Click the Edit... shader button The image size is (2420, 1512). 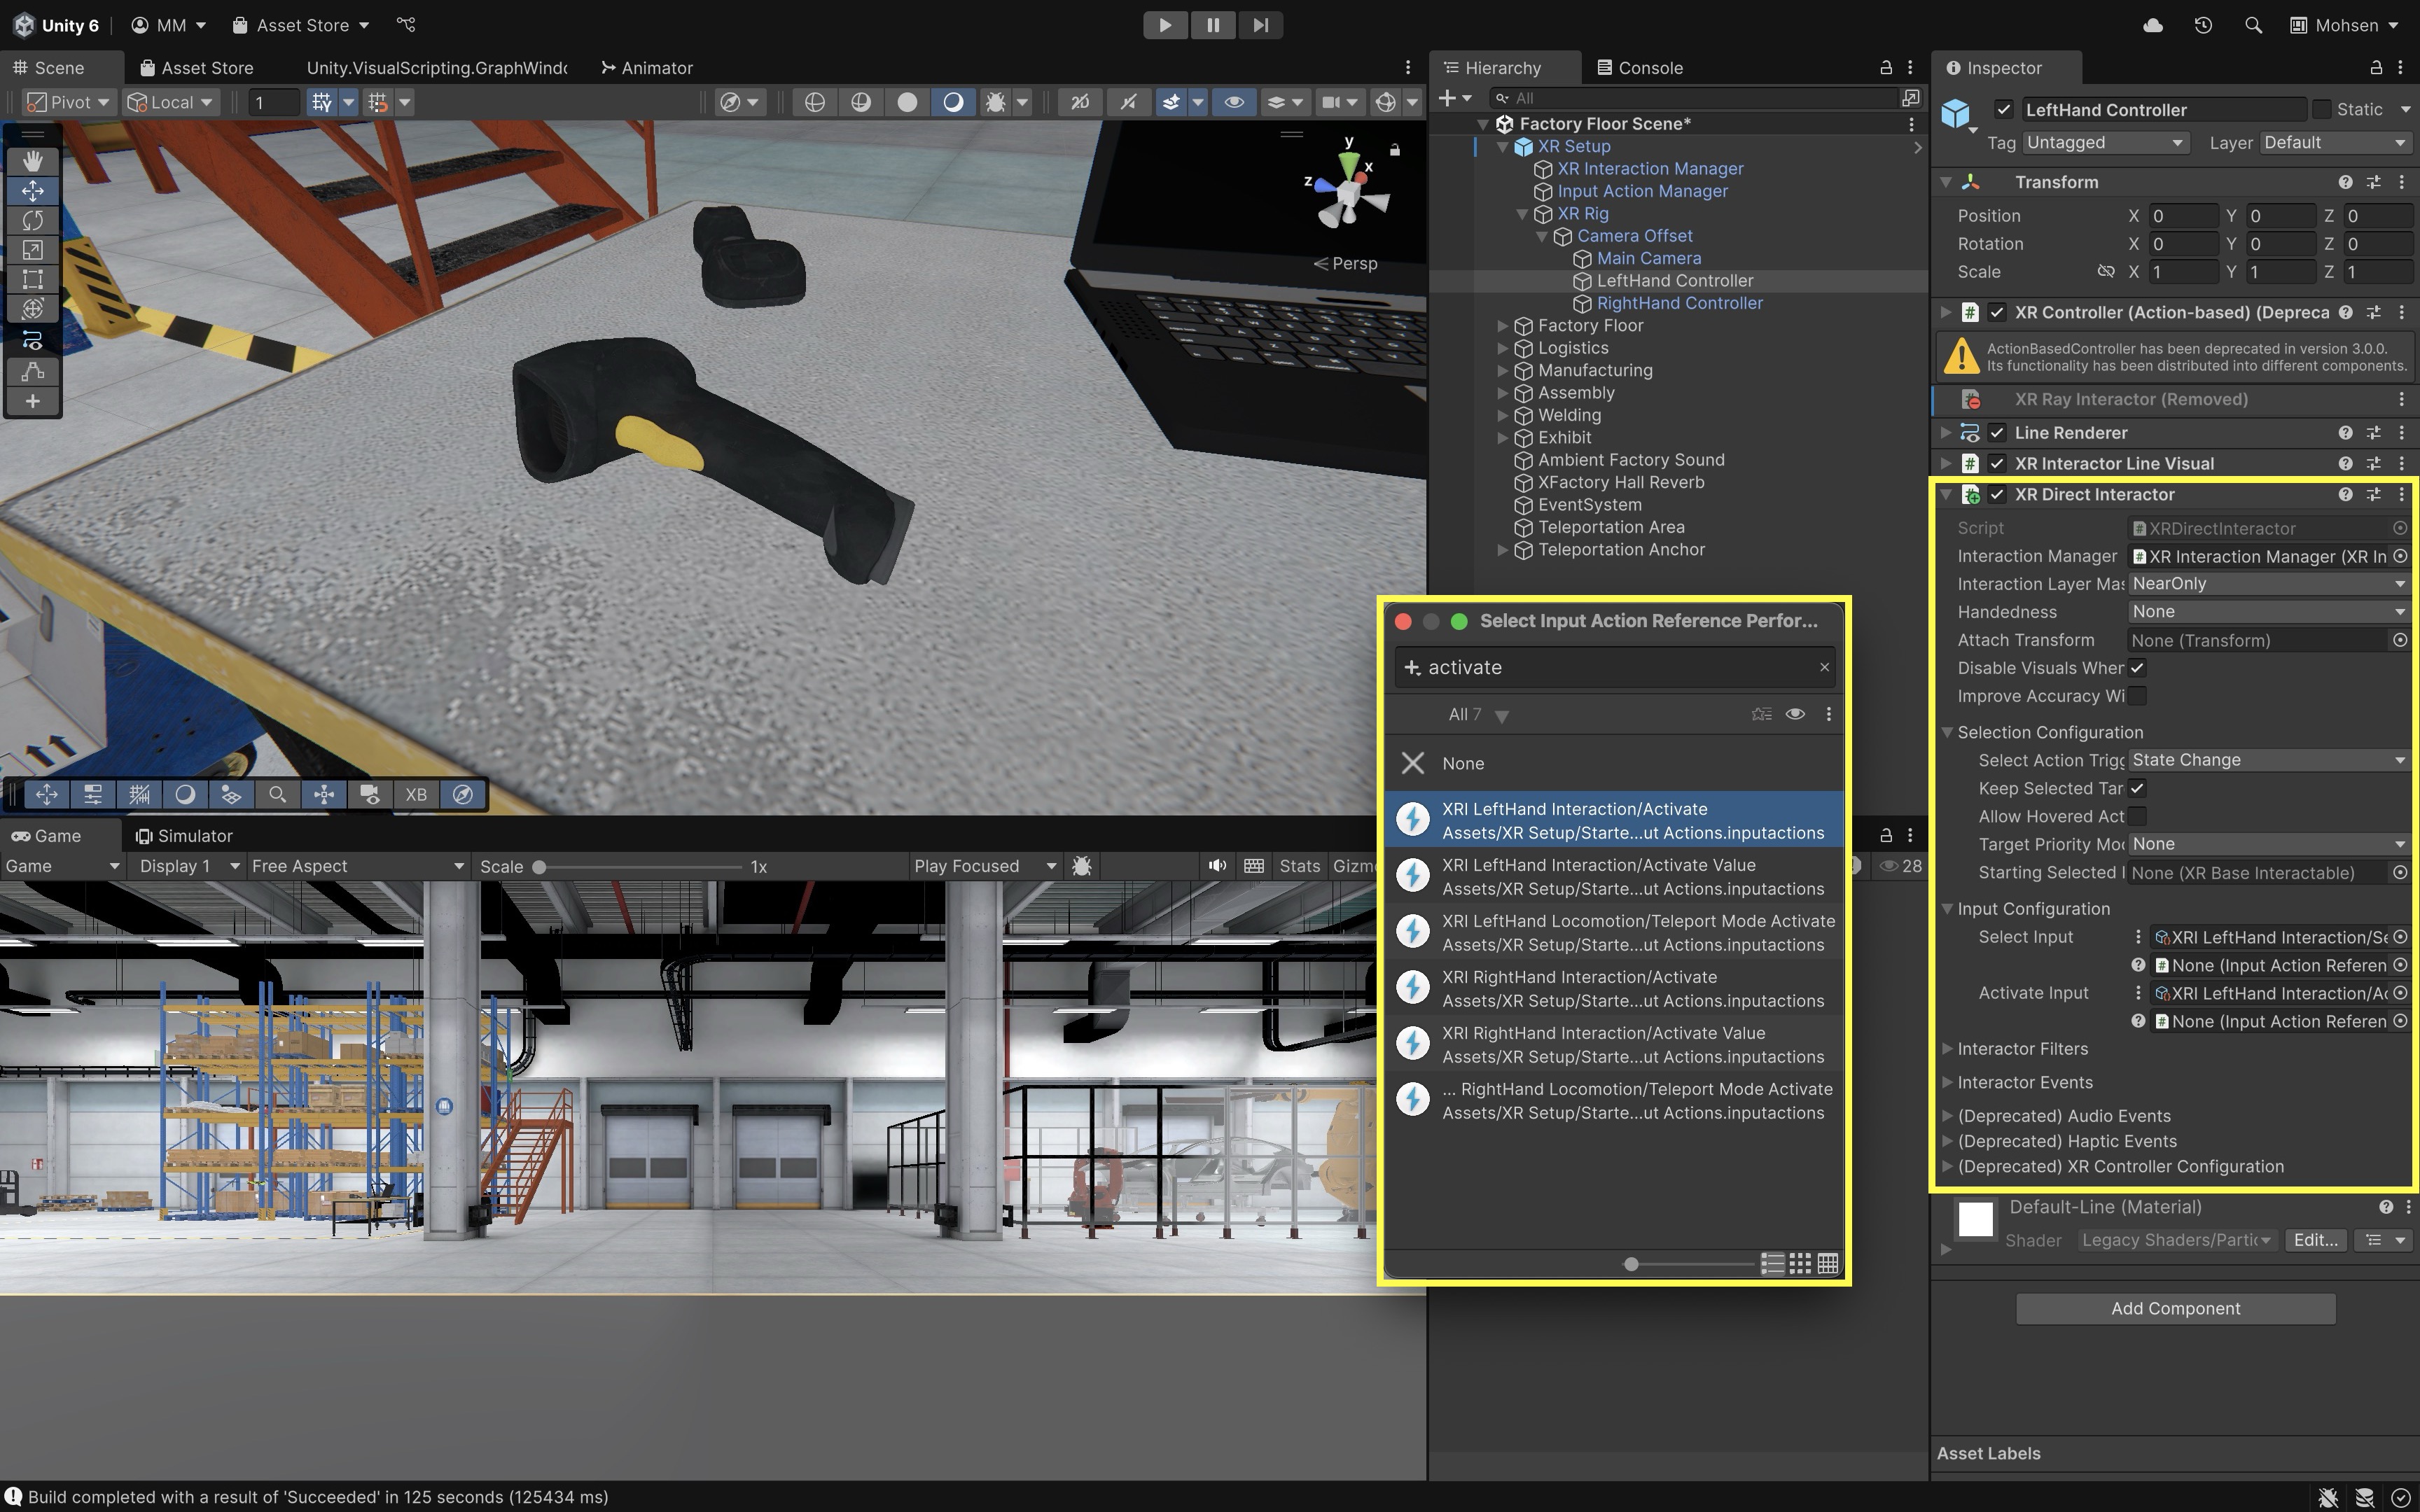pos(2315,1240)
